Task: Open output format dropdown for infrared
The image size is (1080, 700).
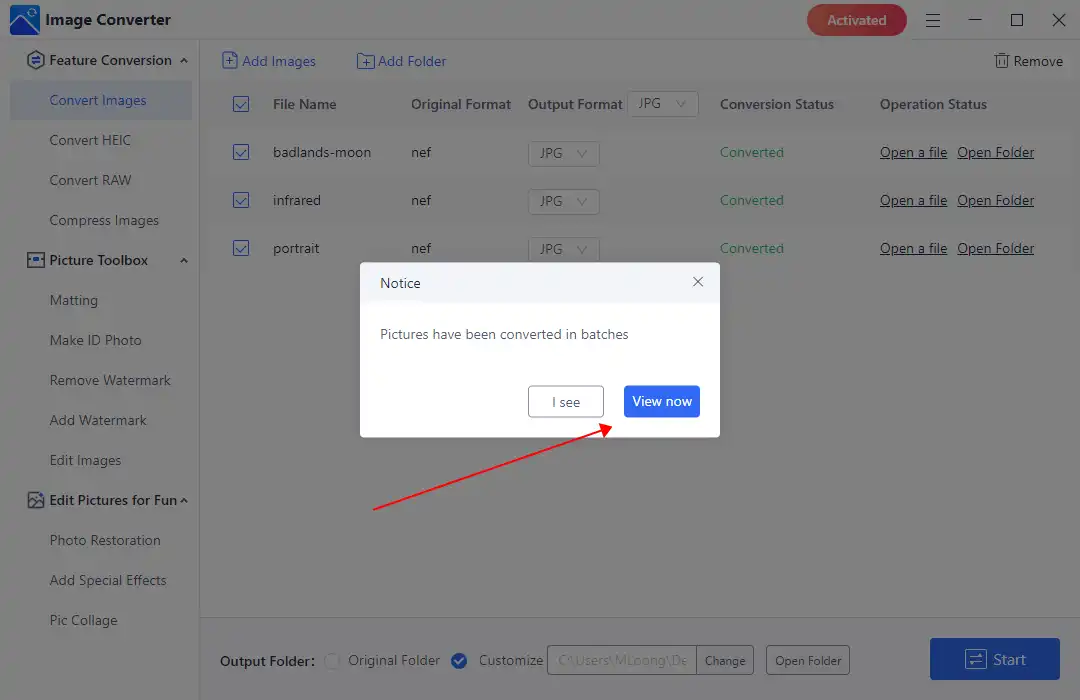Action: click(x=563, y=201)
